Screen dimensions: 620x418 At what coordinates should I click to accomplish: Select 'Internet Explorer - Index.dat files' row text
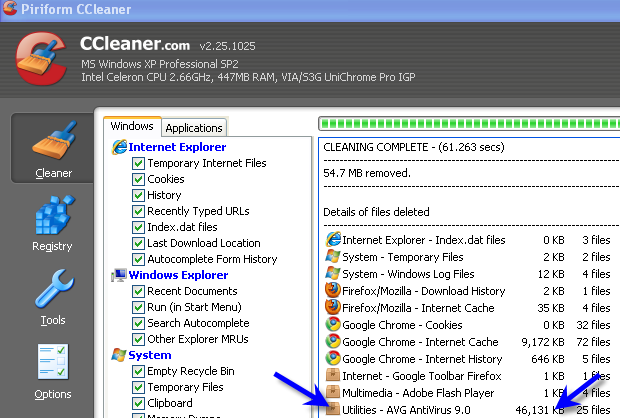pyautogui.click(x=424, y=240)
